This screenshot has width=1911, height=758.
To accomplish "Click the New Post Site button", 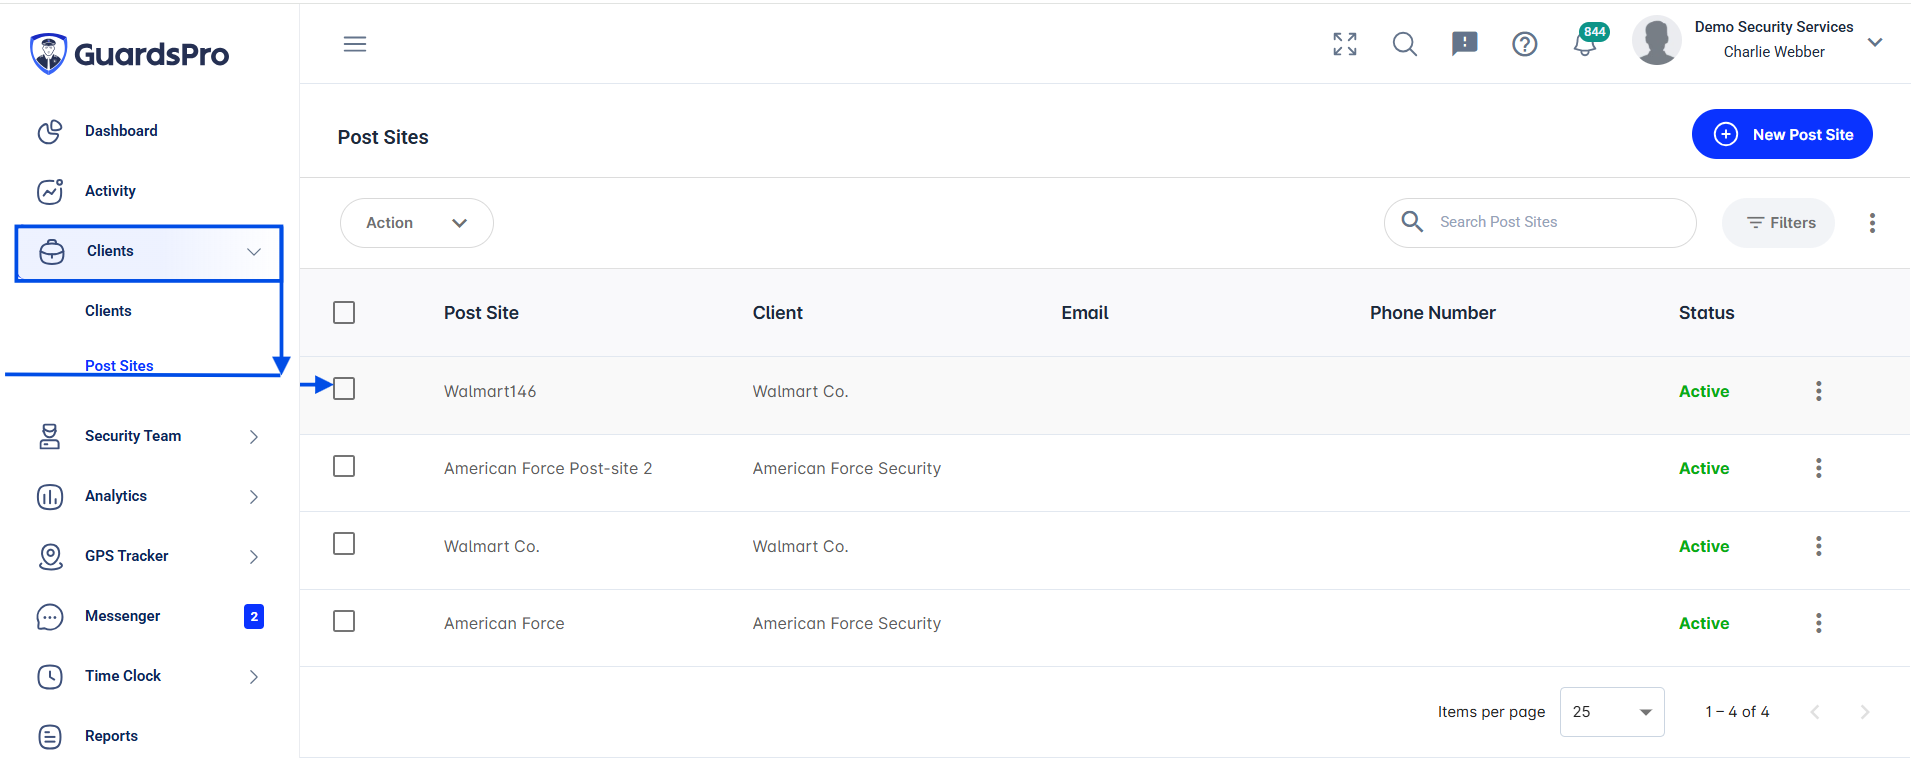I will tap(1782, 134).
